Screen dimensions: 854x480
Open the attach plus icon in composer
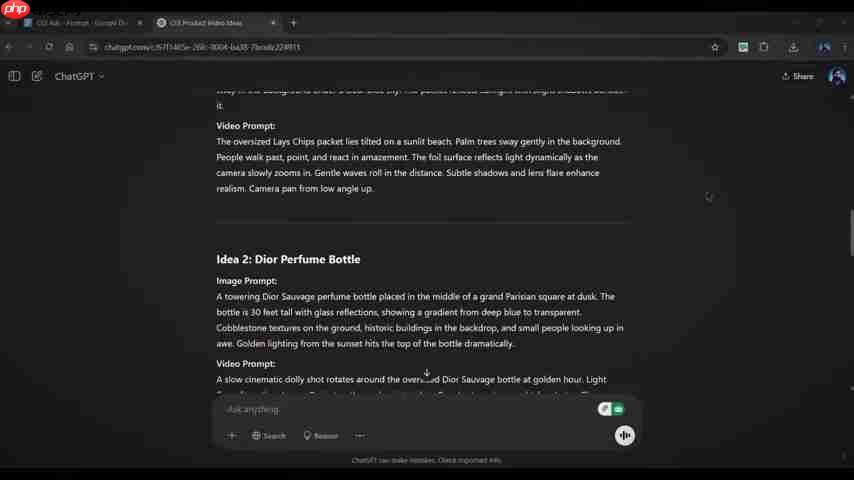point(232,436)
